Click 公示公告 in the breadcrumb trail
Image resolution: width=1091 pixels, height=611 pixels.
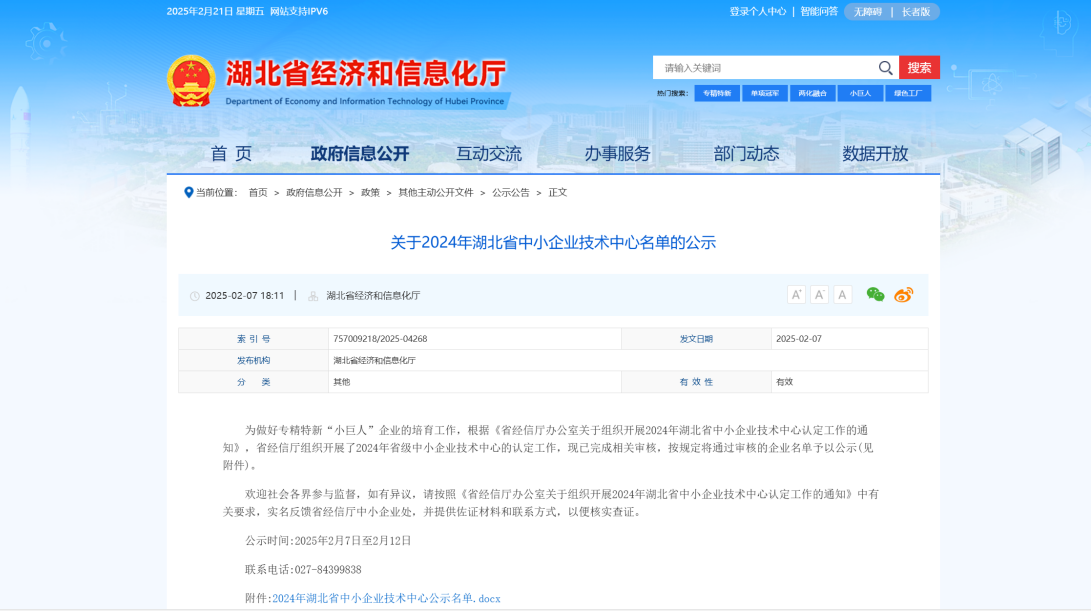point(510,192)
